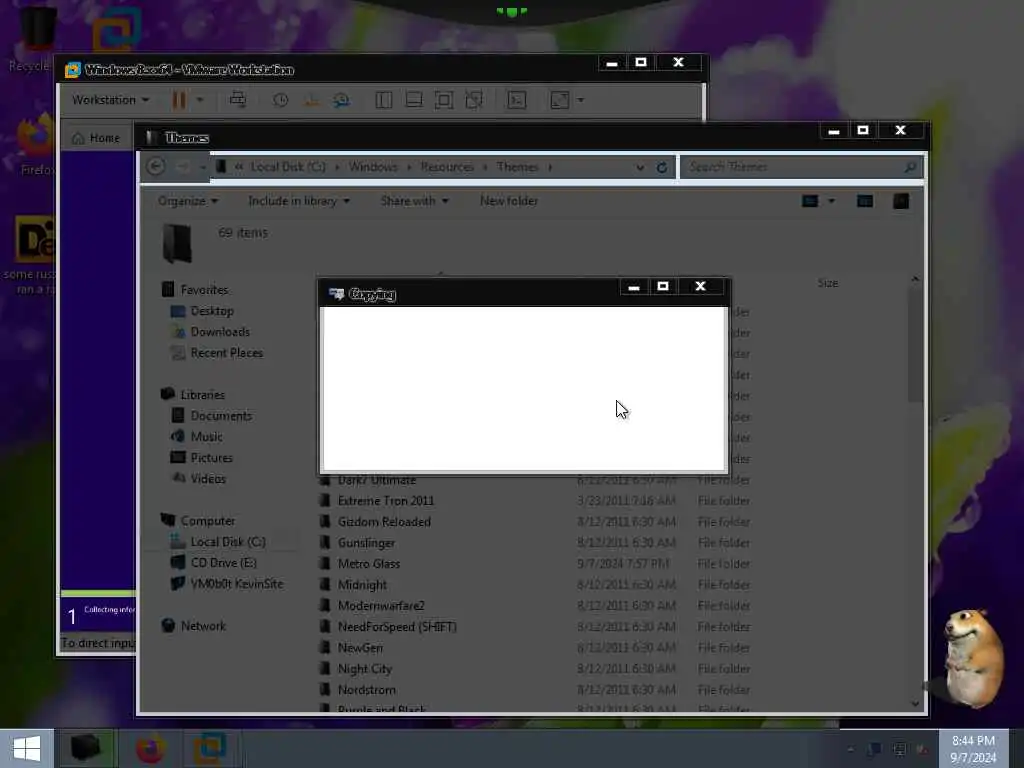
Task: Select Computer in the navigation pane
Action: click(208, 520)
